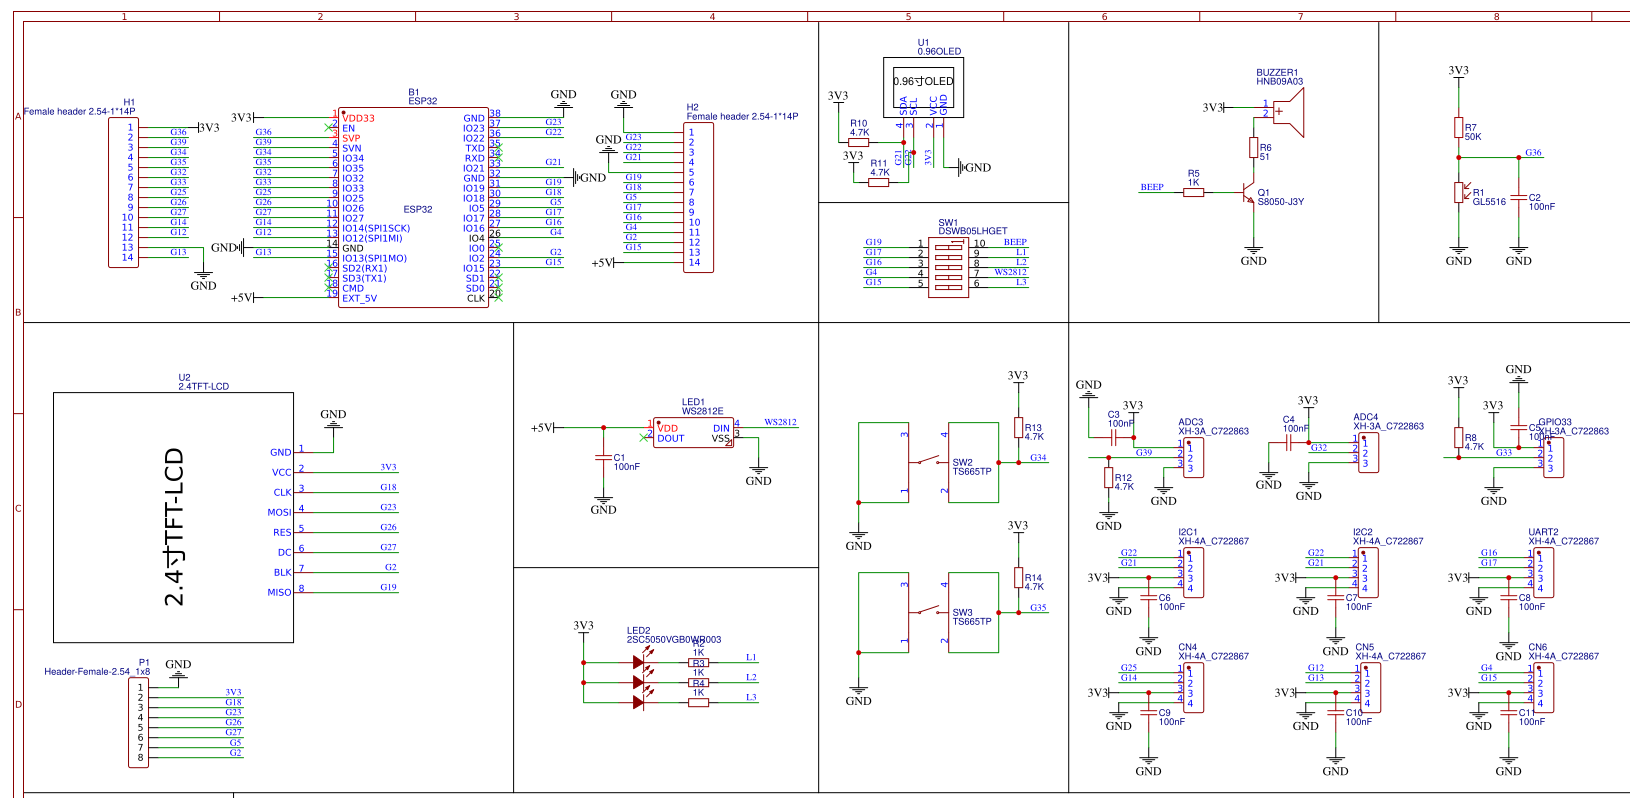Click the buzzer speaker symbol BUZZER1

[1291, 112]
